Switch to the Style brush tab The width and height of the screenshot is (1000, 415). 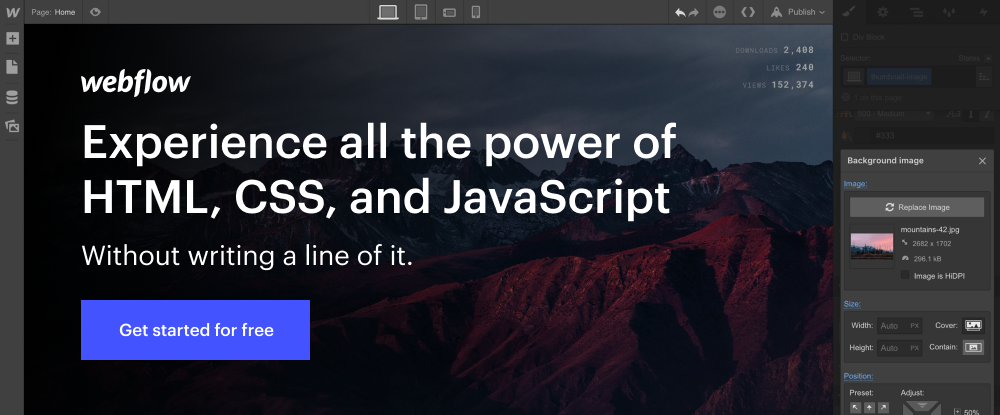click(849, 12)
